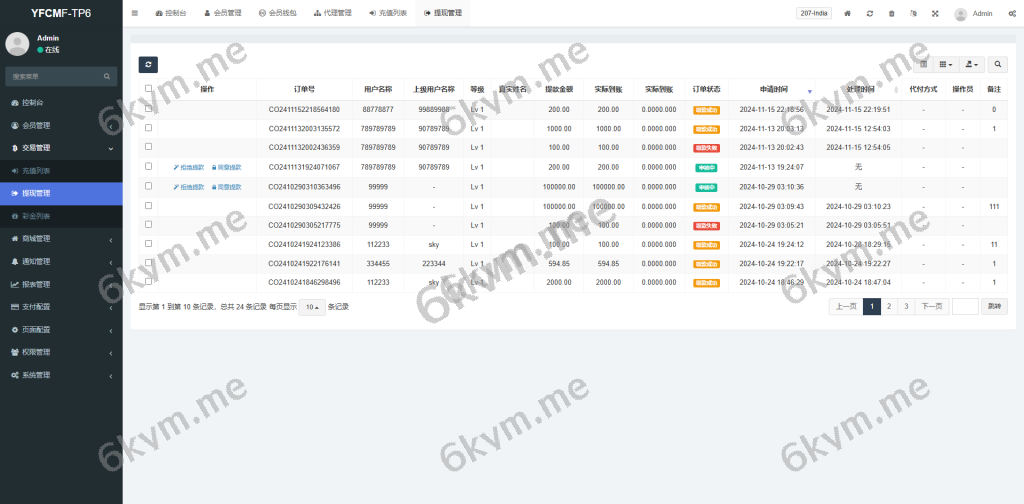Toggle table view icon in table toolbar
Viewport: 1024px width, 504px height.
click(924, 64)
